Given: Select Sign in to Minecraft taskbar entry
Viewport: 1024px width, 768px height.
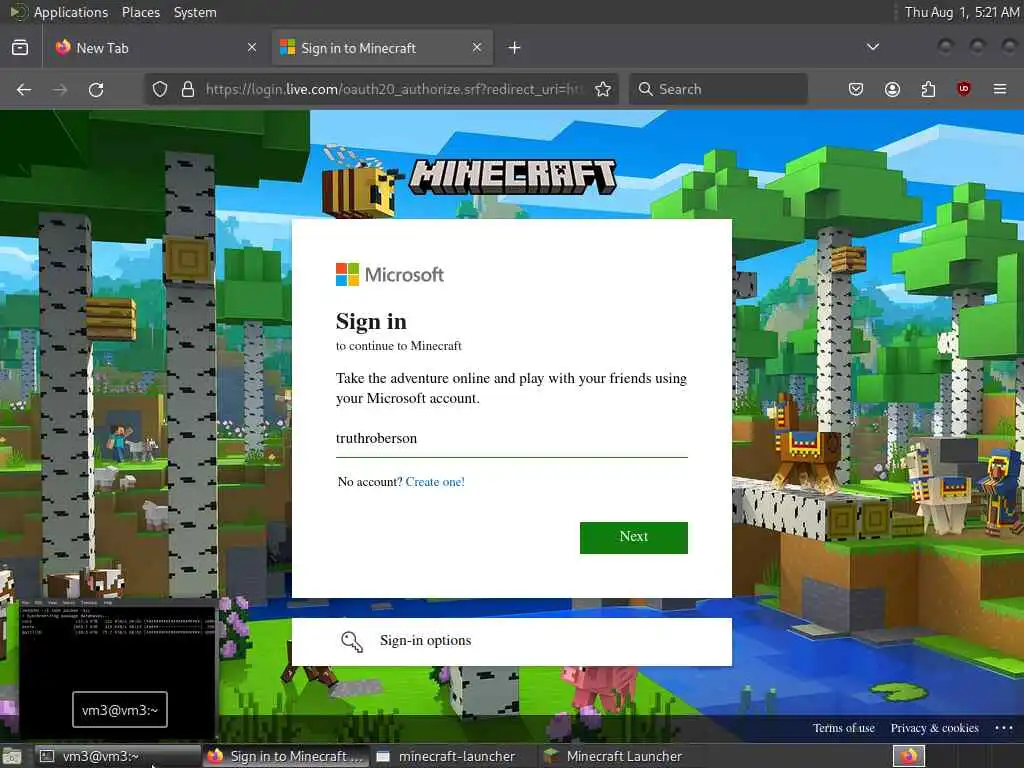Looking at the screenshot, I should tap(286, 756).
